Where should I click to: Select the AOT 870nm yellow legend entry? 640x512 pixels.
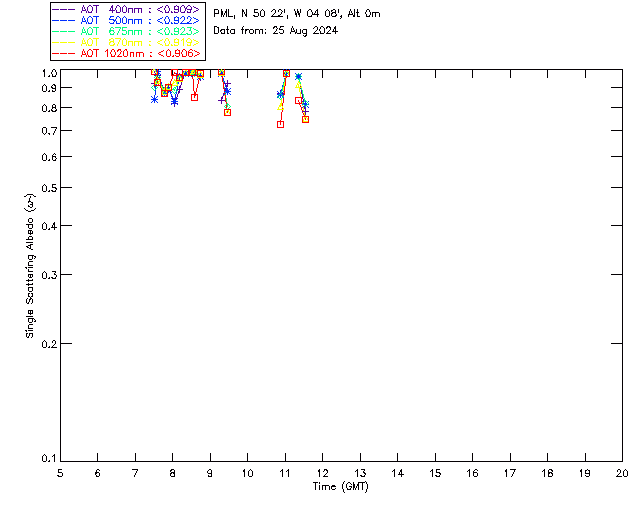click(126, 42)
